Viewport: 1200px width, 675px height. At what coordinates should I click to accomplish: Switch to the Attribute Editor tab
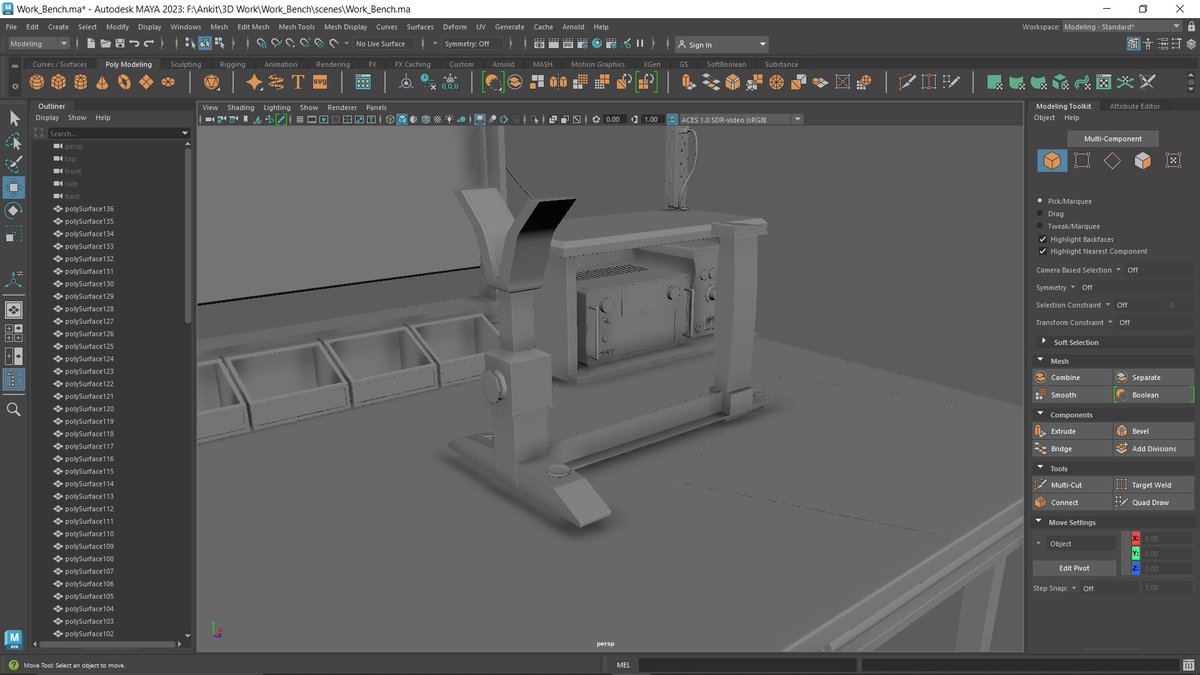pyautogui.click(x=1135, y=106)
